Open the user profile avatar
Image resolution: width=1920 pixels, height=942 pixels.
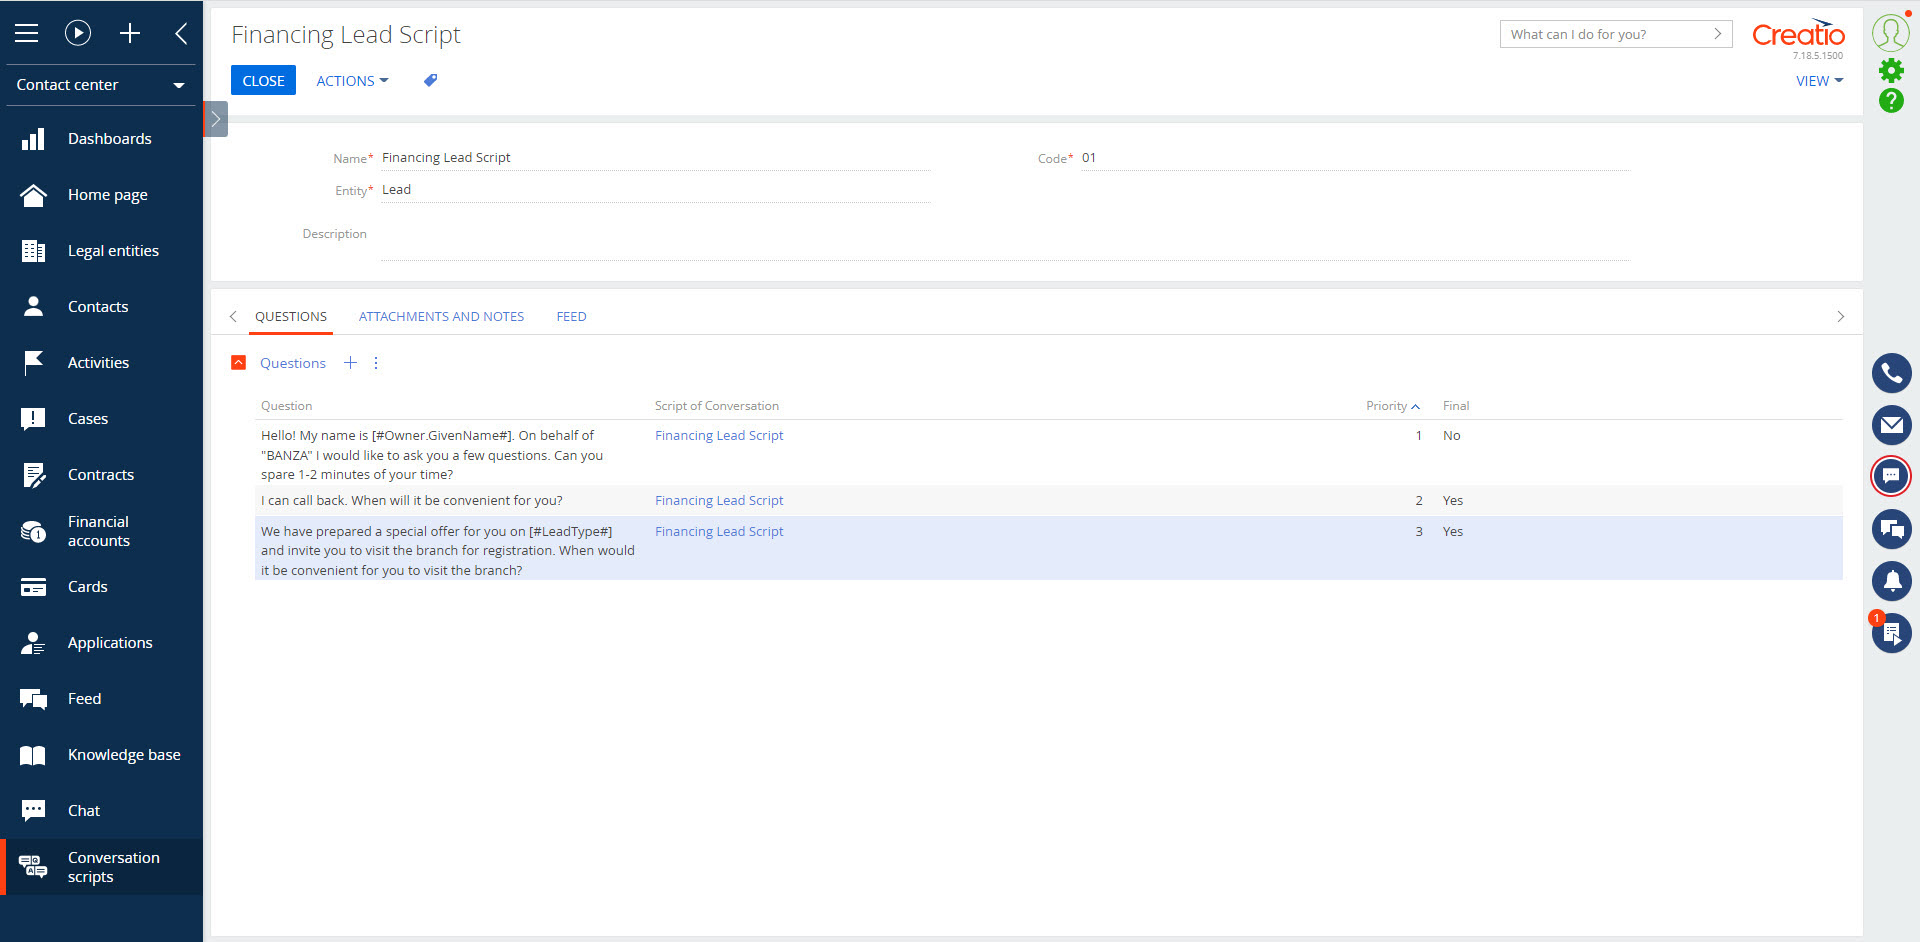1891,32
